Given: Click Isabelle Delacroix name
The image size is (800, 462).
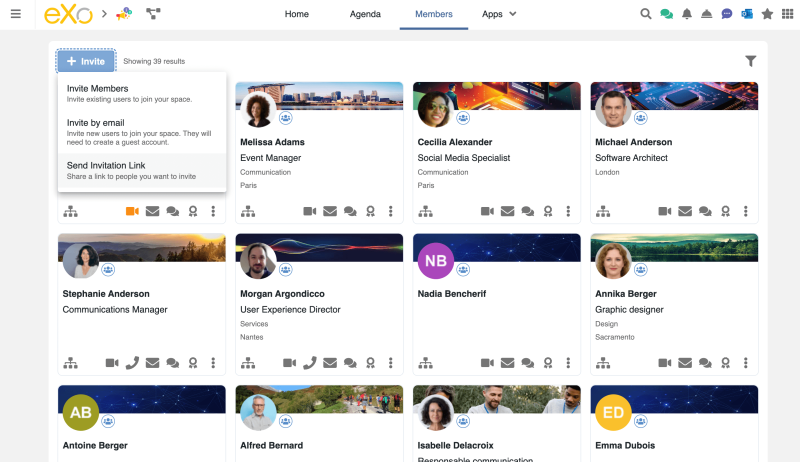Looking at the screenshot, I should click(455, 445).
